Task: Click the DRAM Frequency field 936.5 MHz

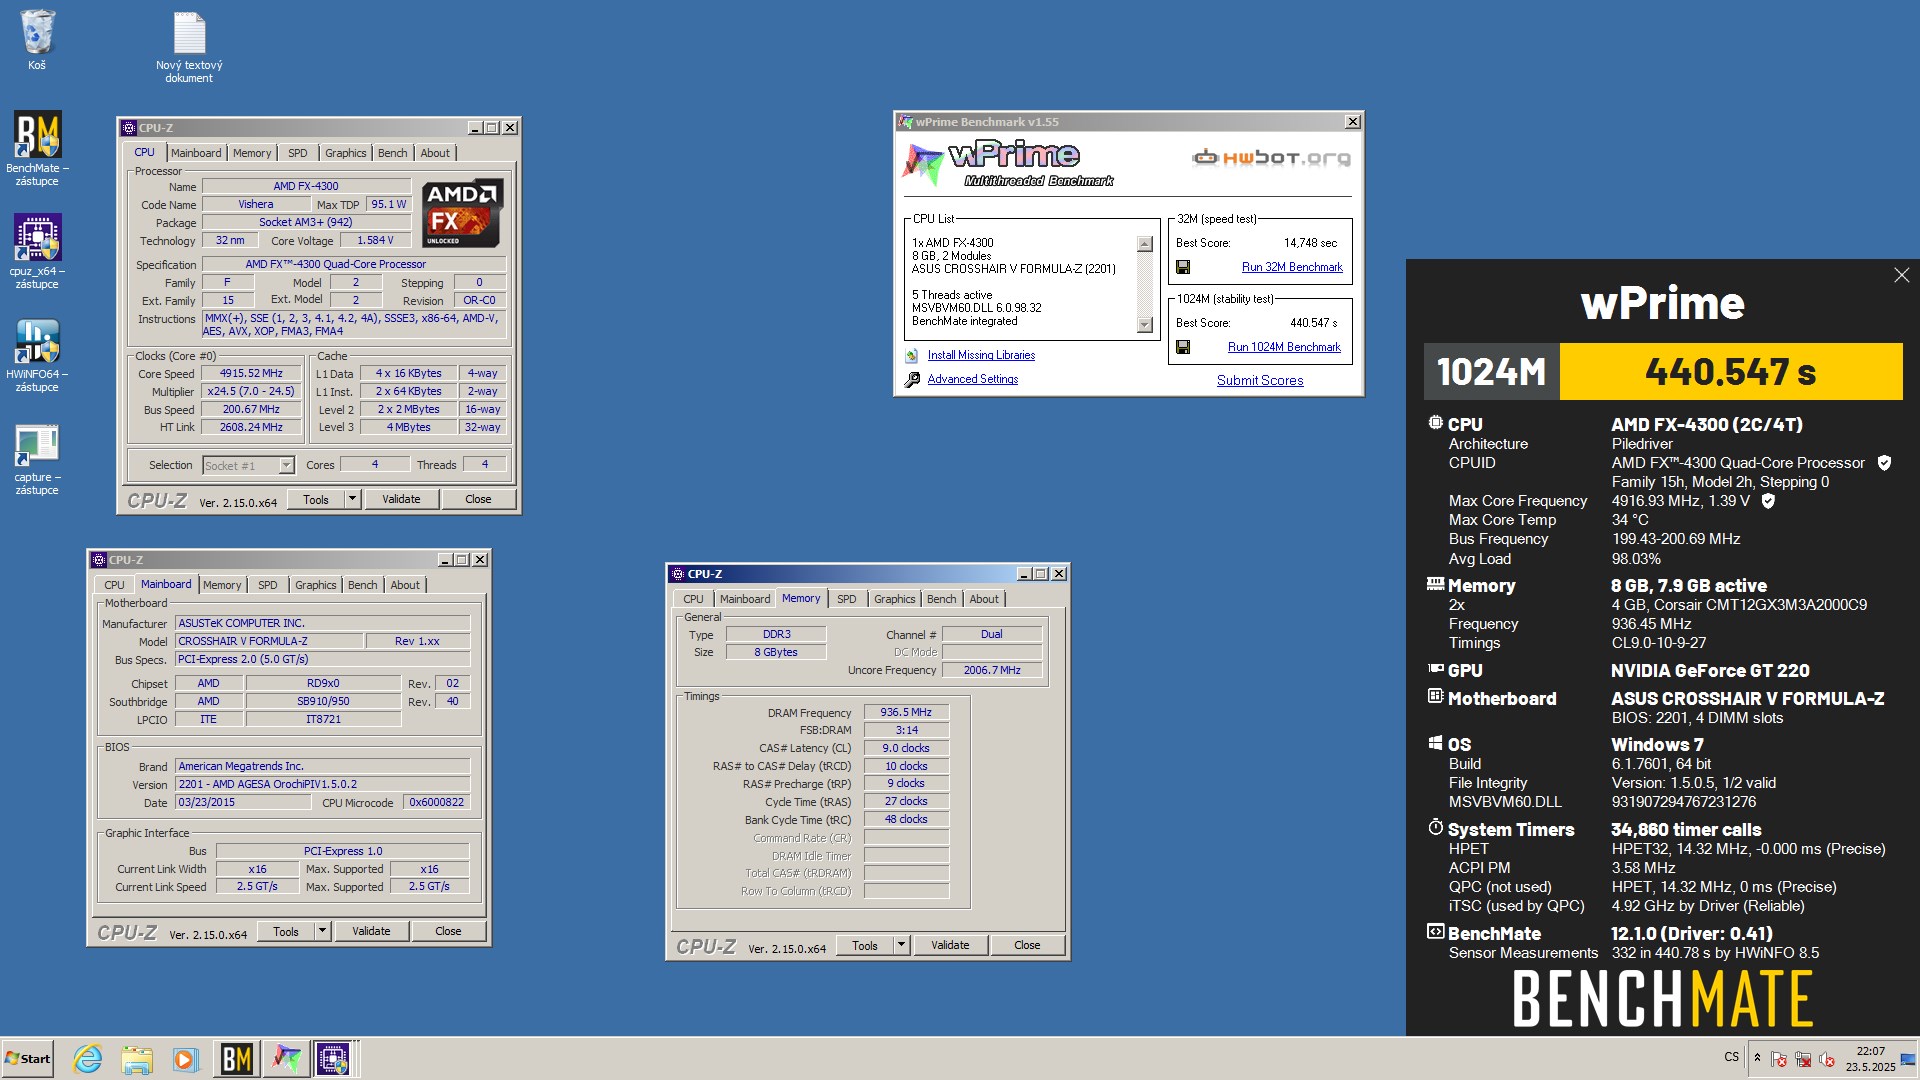Action: click(x=906, y=712)
